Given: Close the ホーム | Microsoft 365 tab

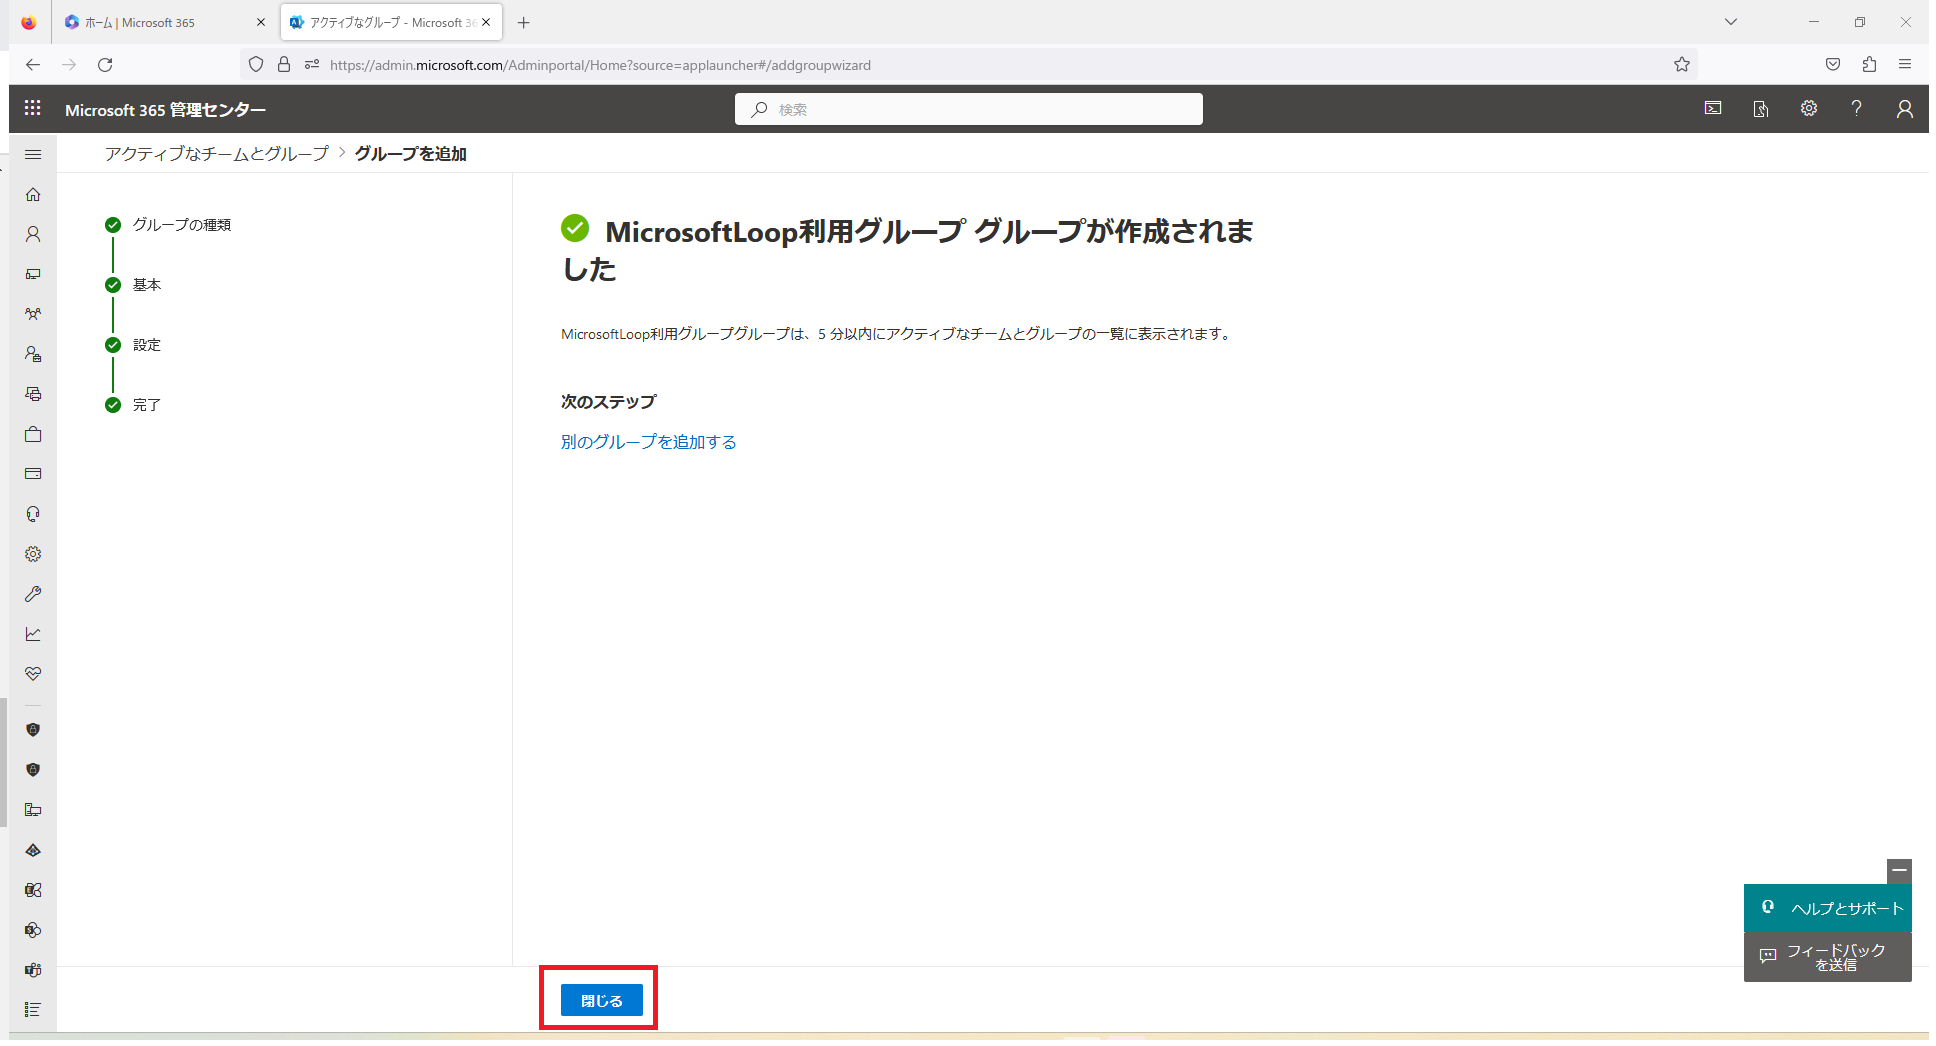Looking at the screenshot, I should (x=261, y=22).
